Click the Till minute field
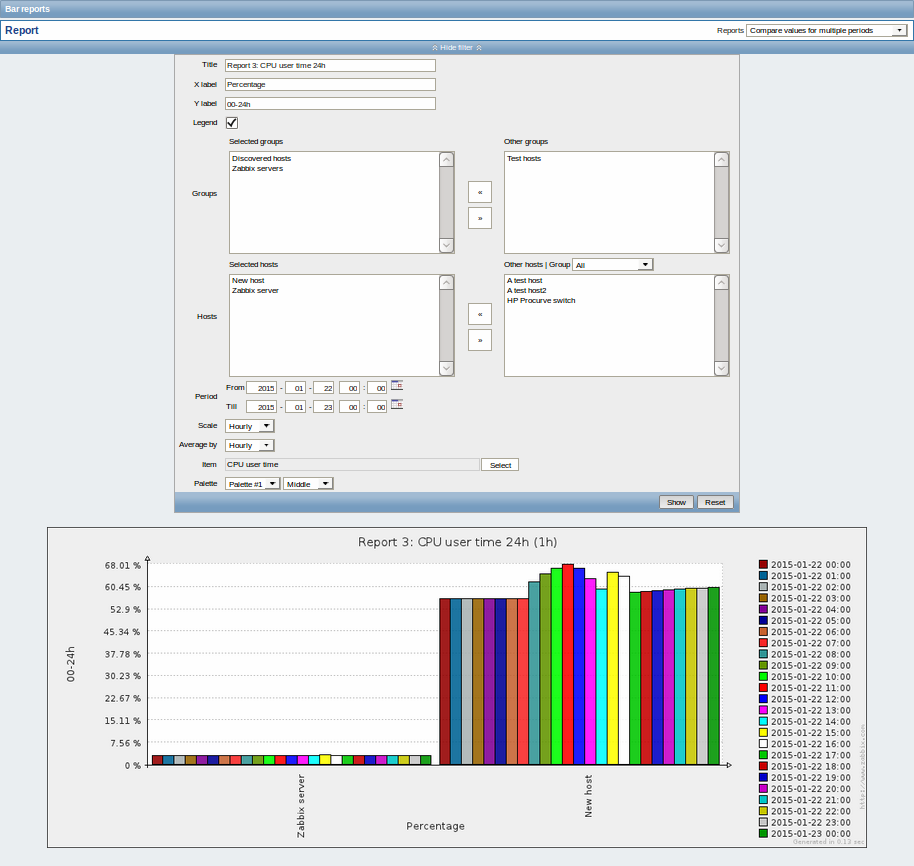The image size is (914, 866). [x=377, y=407]
